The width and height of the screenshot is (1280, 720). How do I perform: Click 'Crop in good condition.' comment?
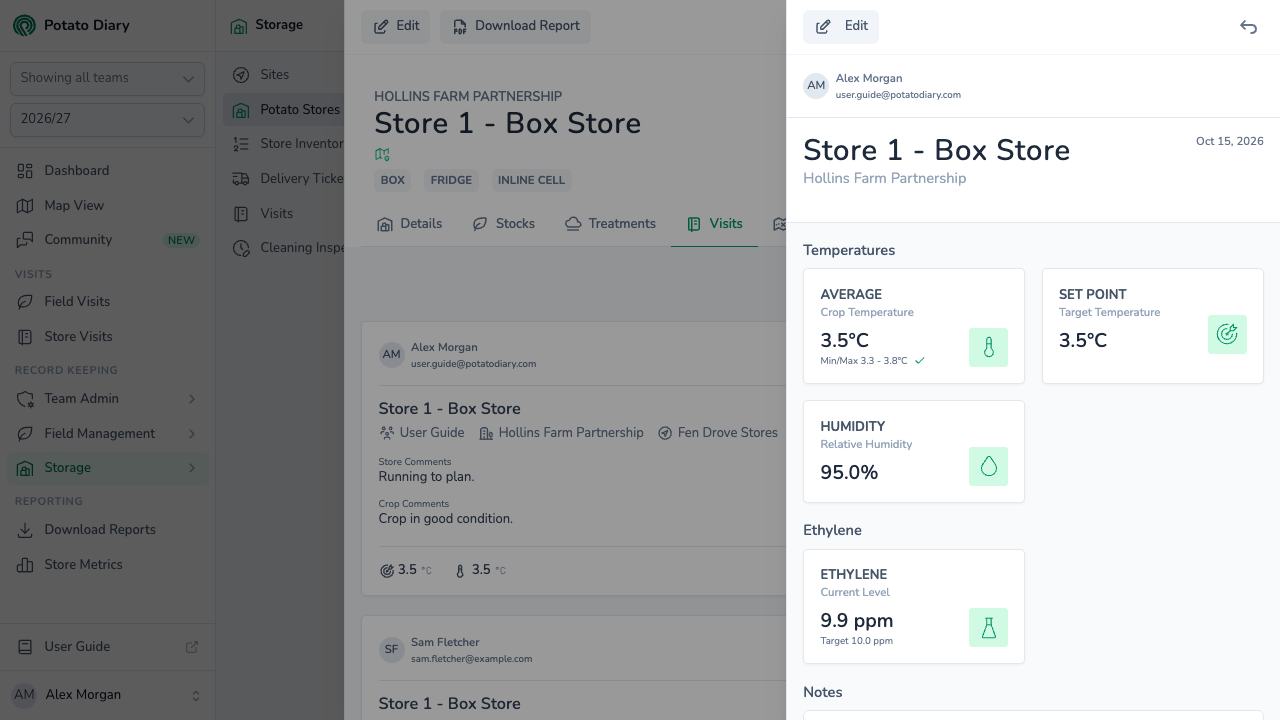[x=445, y=519]
